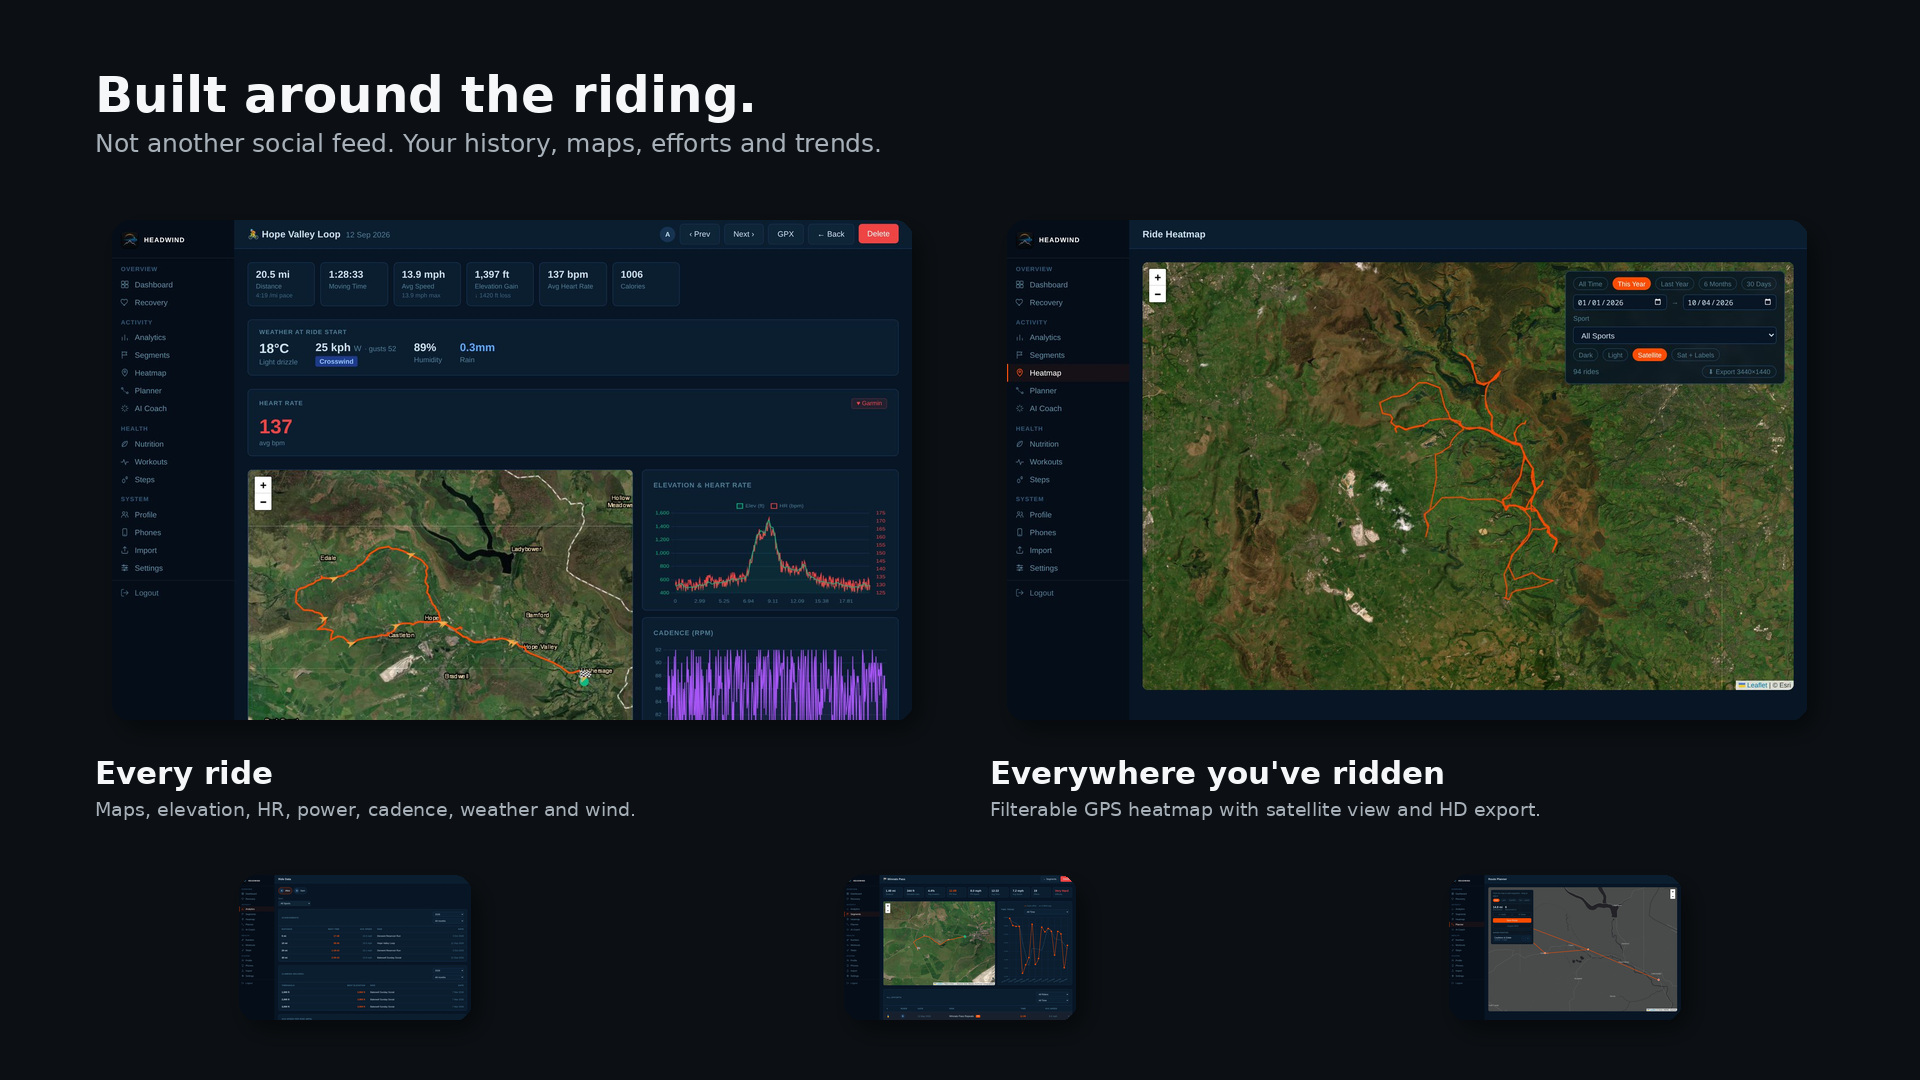Click the Back button in ride header
Image resolution: width=1920 pixels, height=1080 pixels.
830,234
